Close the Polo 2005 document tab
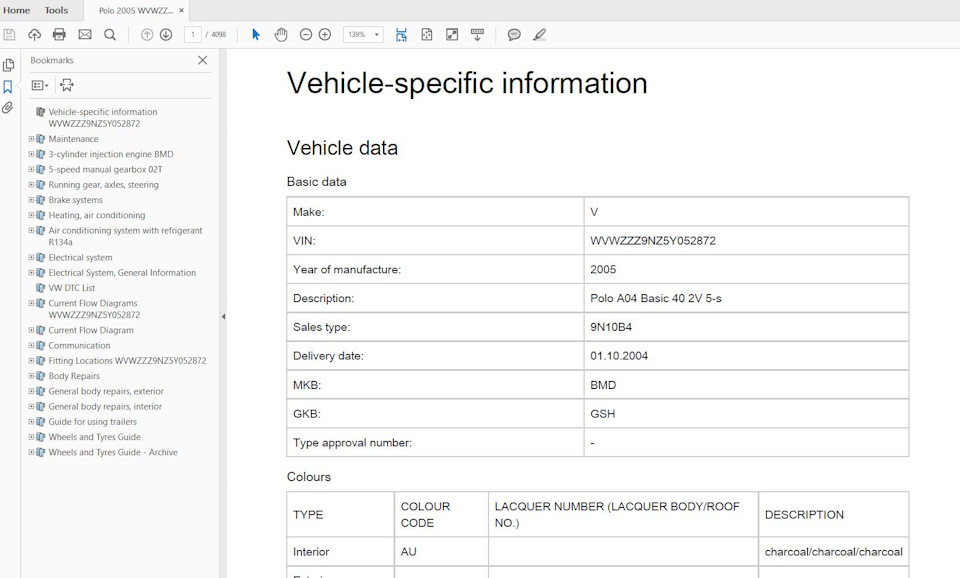This screenshot has width=960, height=578. tap(181, 10)
